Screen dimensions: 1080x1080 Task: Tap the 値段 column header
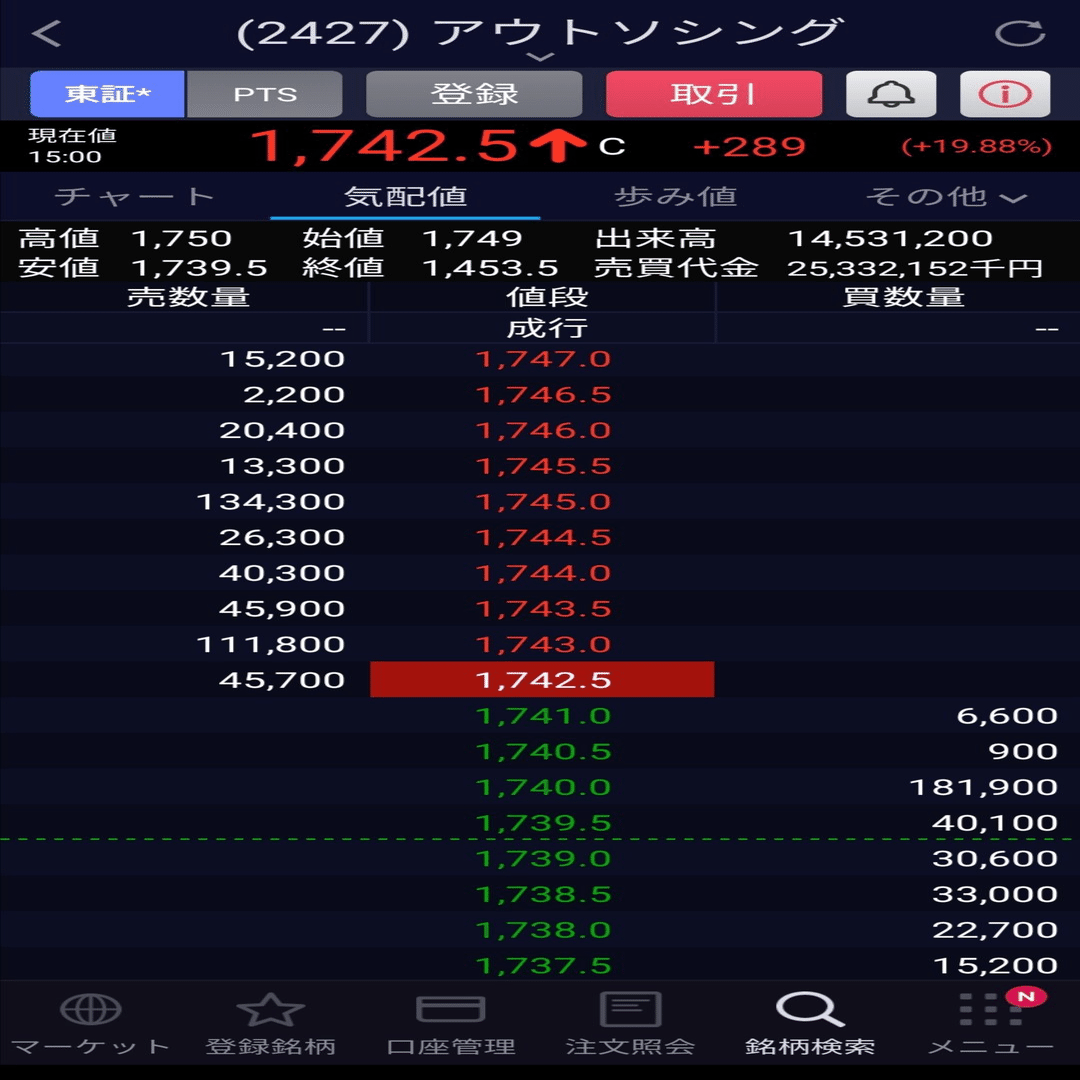(x=547, y=297)
